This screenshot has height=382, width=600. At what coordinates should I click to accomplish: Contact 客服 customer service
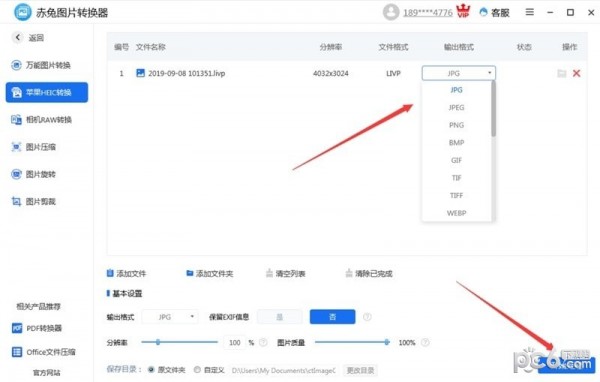click(x=494, y=13)
